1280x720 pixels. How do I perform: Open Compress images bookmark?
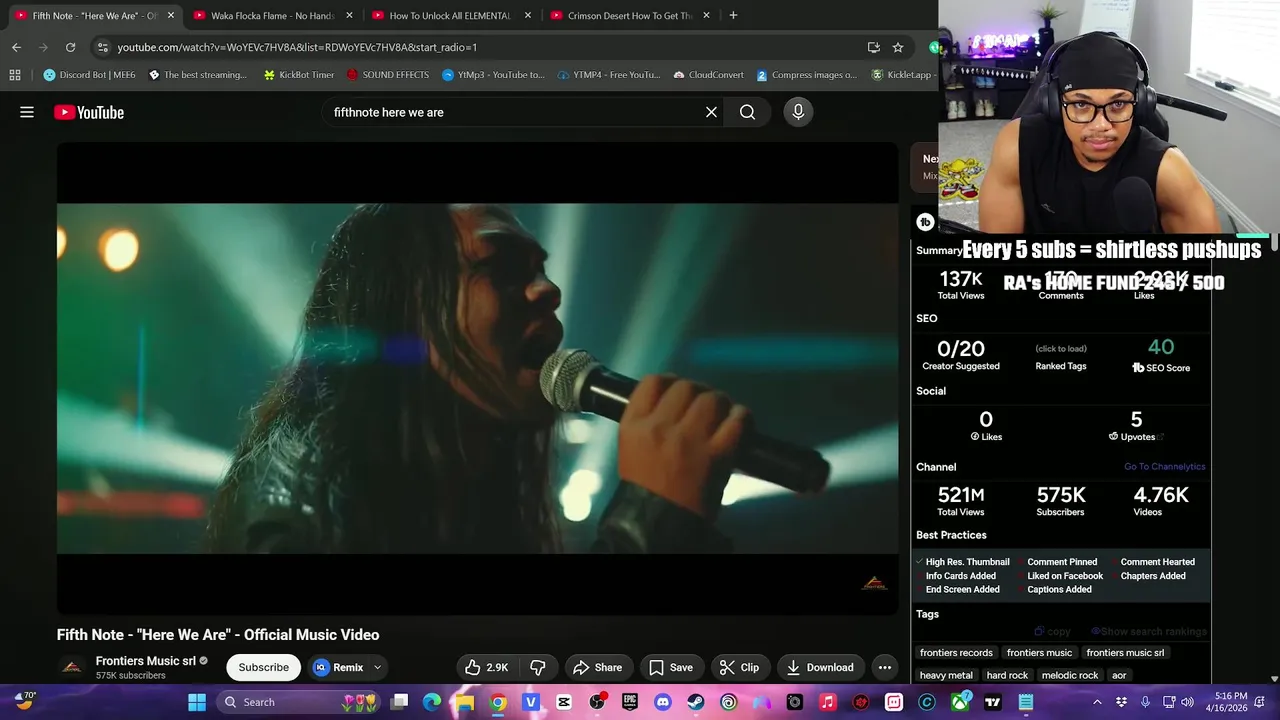[x=806, y=75]
